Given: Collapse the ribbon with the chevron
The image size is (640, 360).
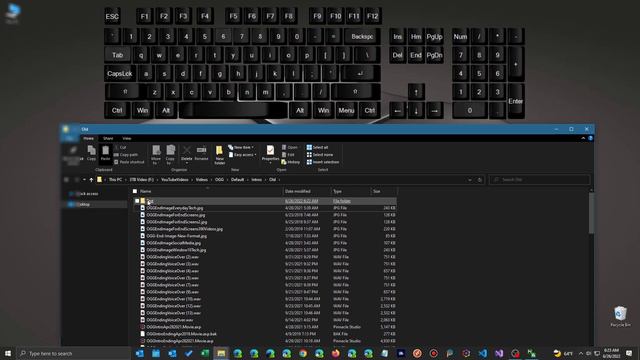Looking at the screenshot, I should coord(583,138).
